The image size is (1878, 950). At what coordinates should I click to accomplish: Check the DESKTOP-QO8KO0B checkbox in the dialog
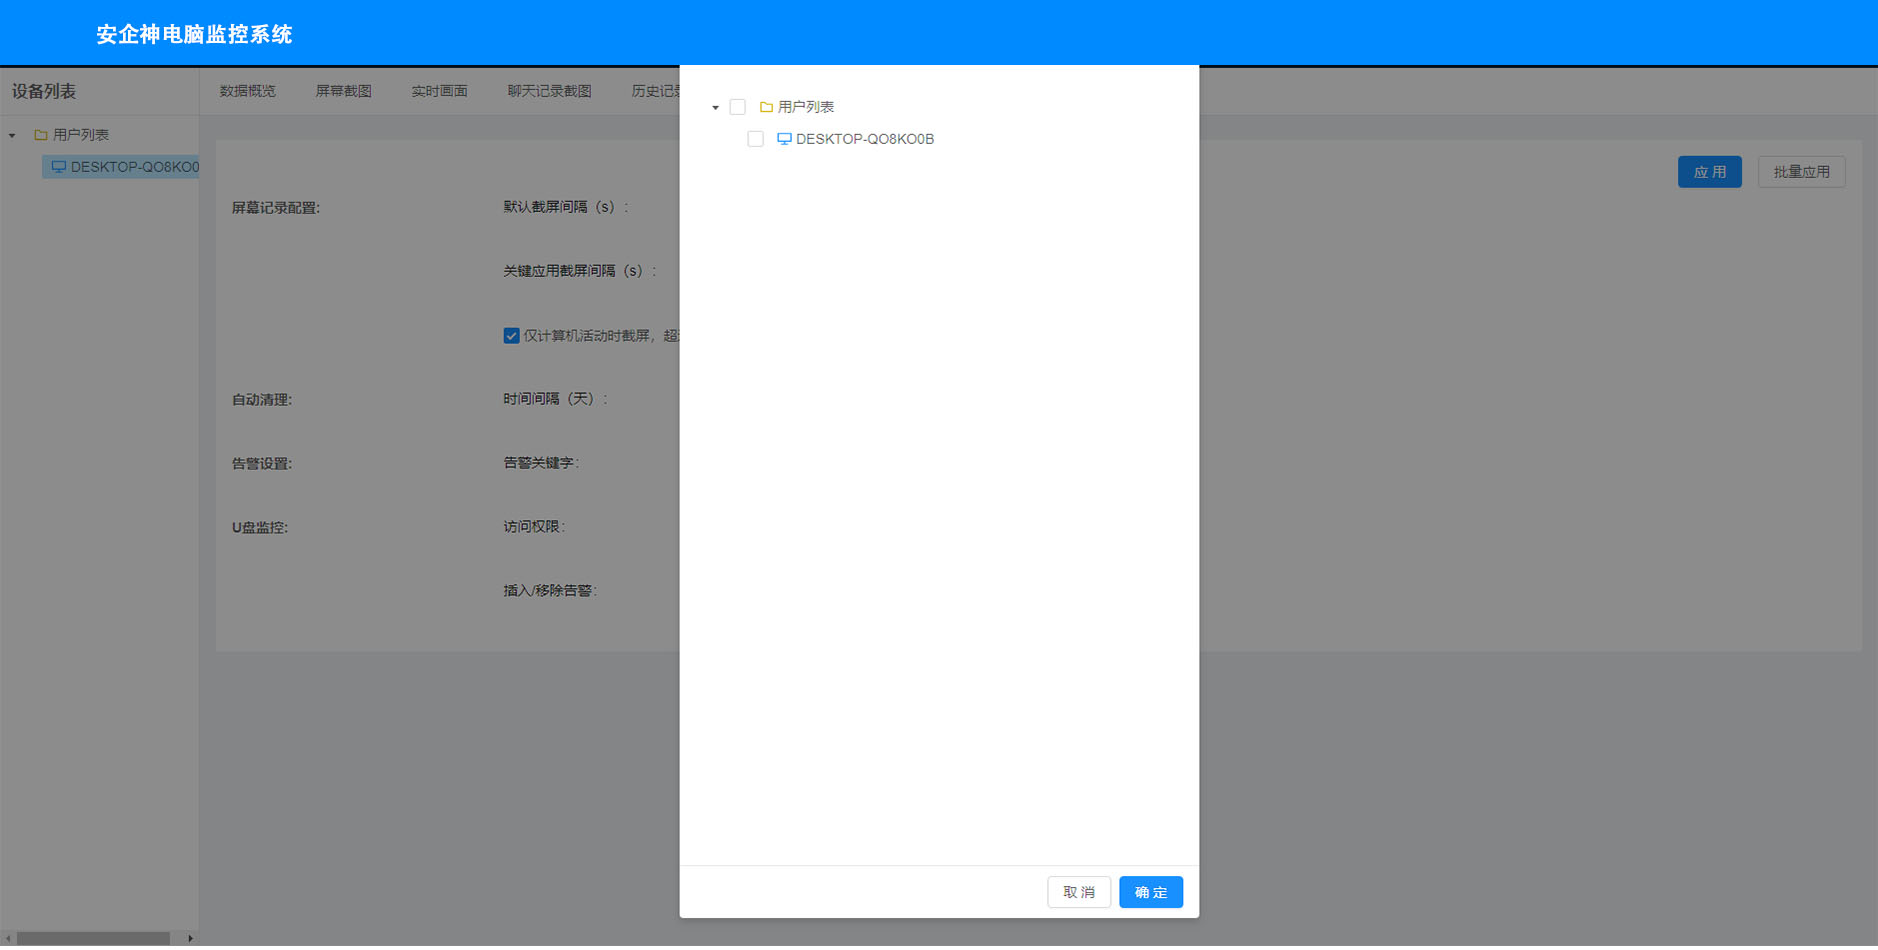pyautogui.click(x=755, y=139)
